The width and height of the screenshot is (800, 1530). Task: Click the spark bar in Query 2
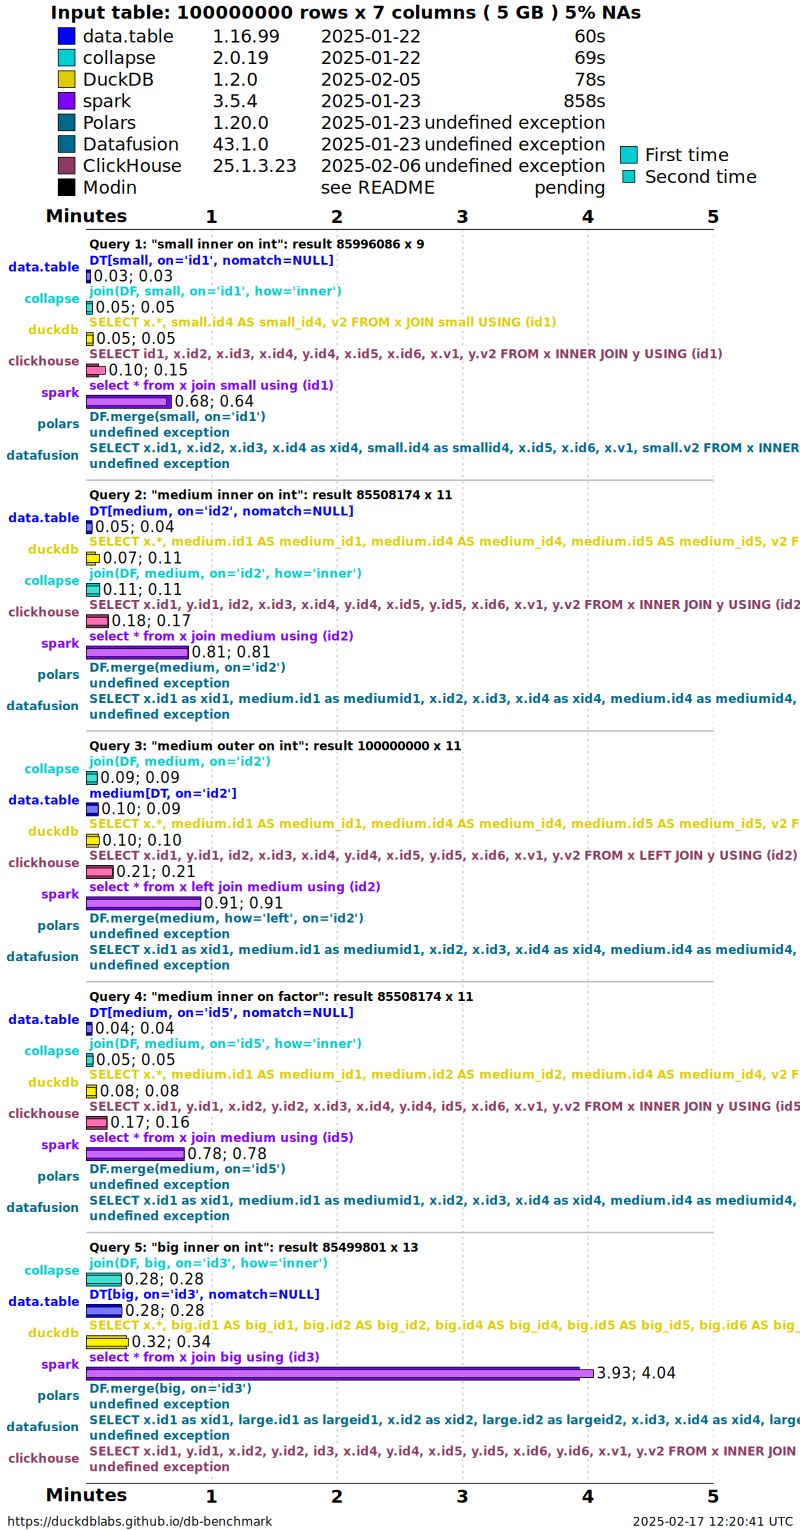click(x=138, y=652)
